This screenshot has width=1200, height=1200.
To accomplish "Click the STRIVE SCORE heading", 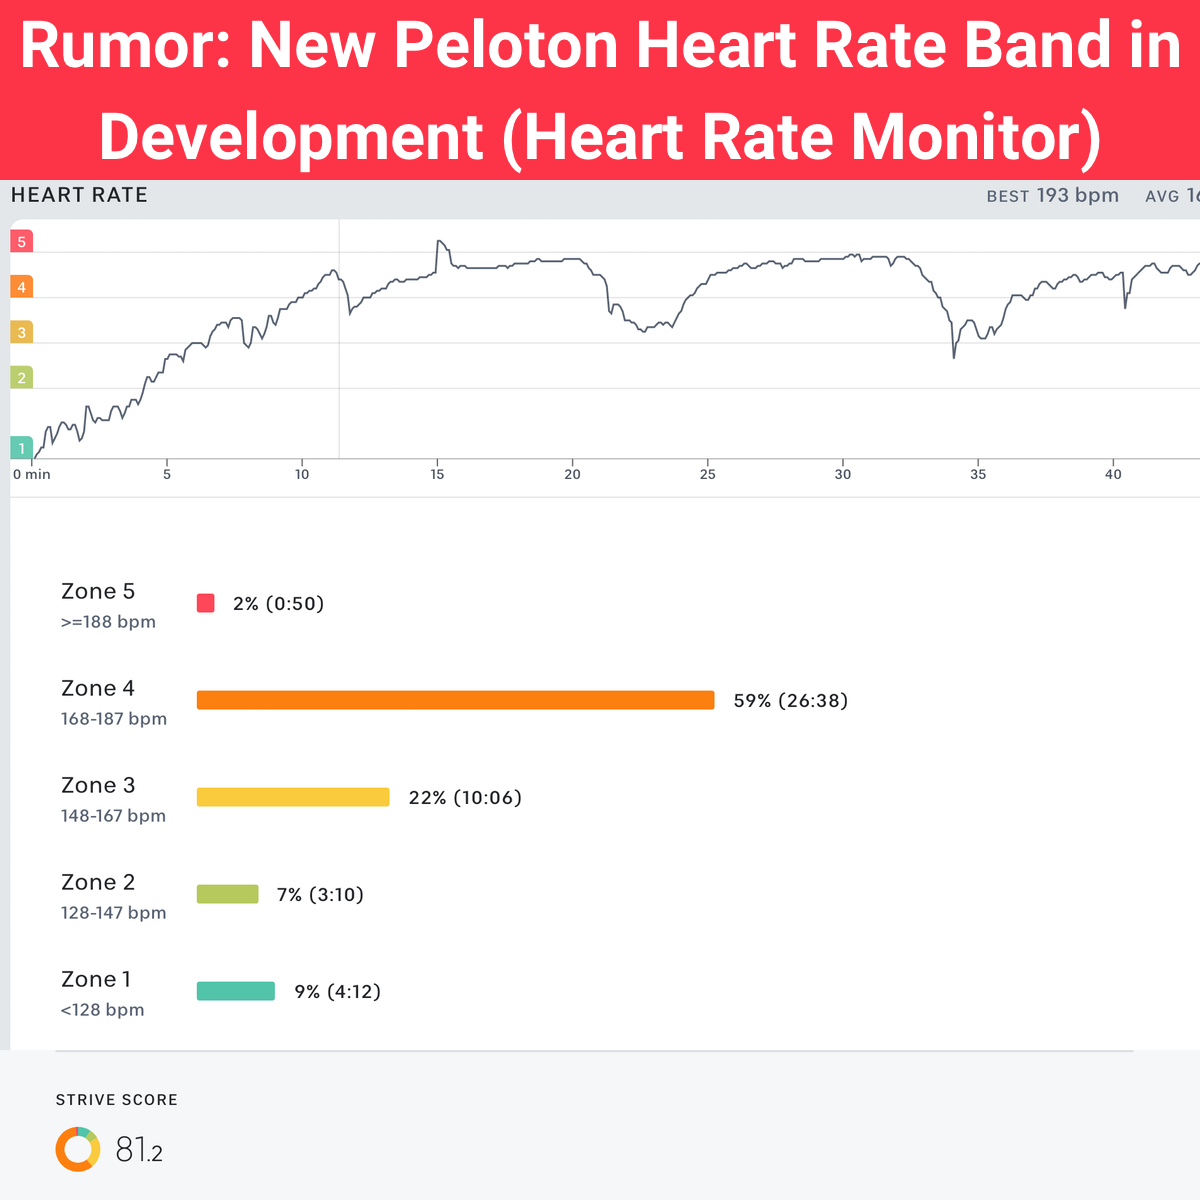I will [117, 1100].
